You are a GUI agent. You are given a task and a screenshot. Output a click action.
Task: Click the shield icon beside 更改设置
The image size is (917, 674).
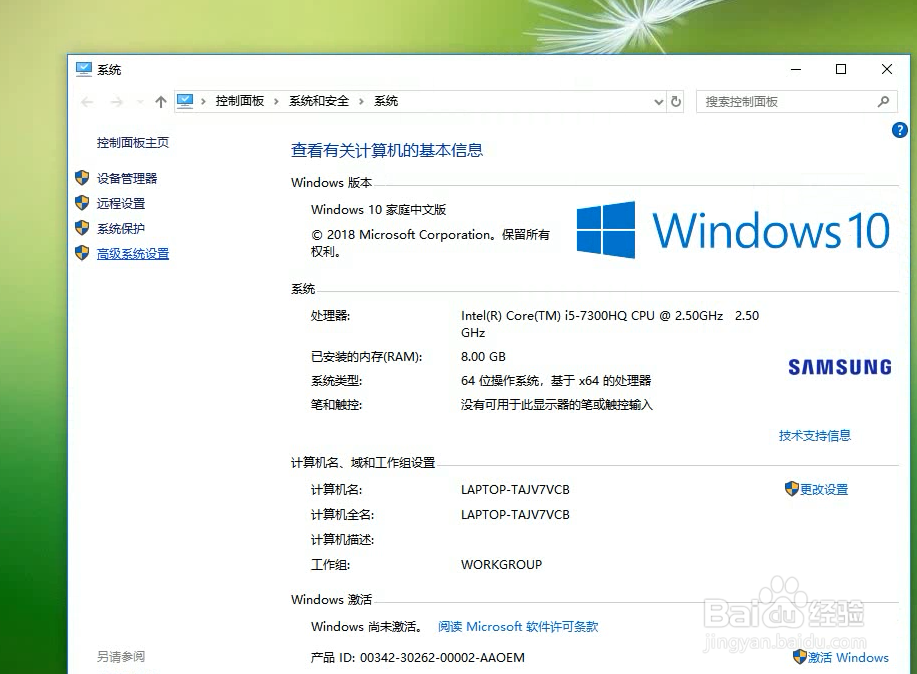pyautogui.click(x=791, y=489)
